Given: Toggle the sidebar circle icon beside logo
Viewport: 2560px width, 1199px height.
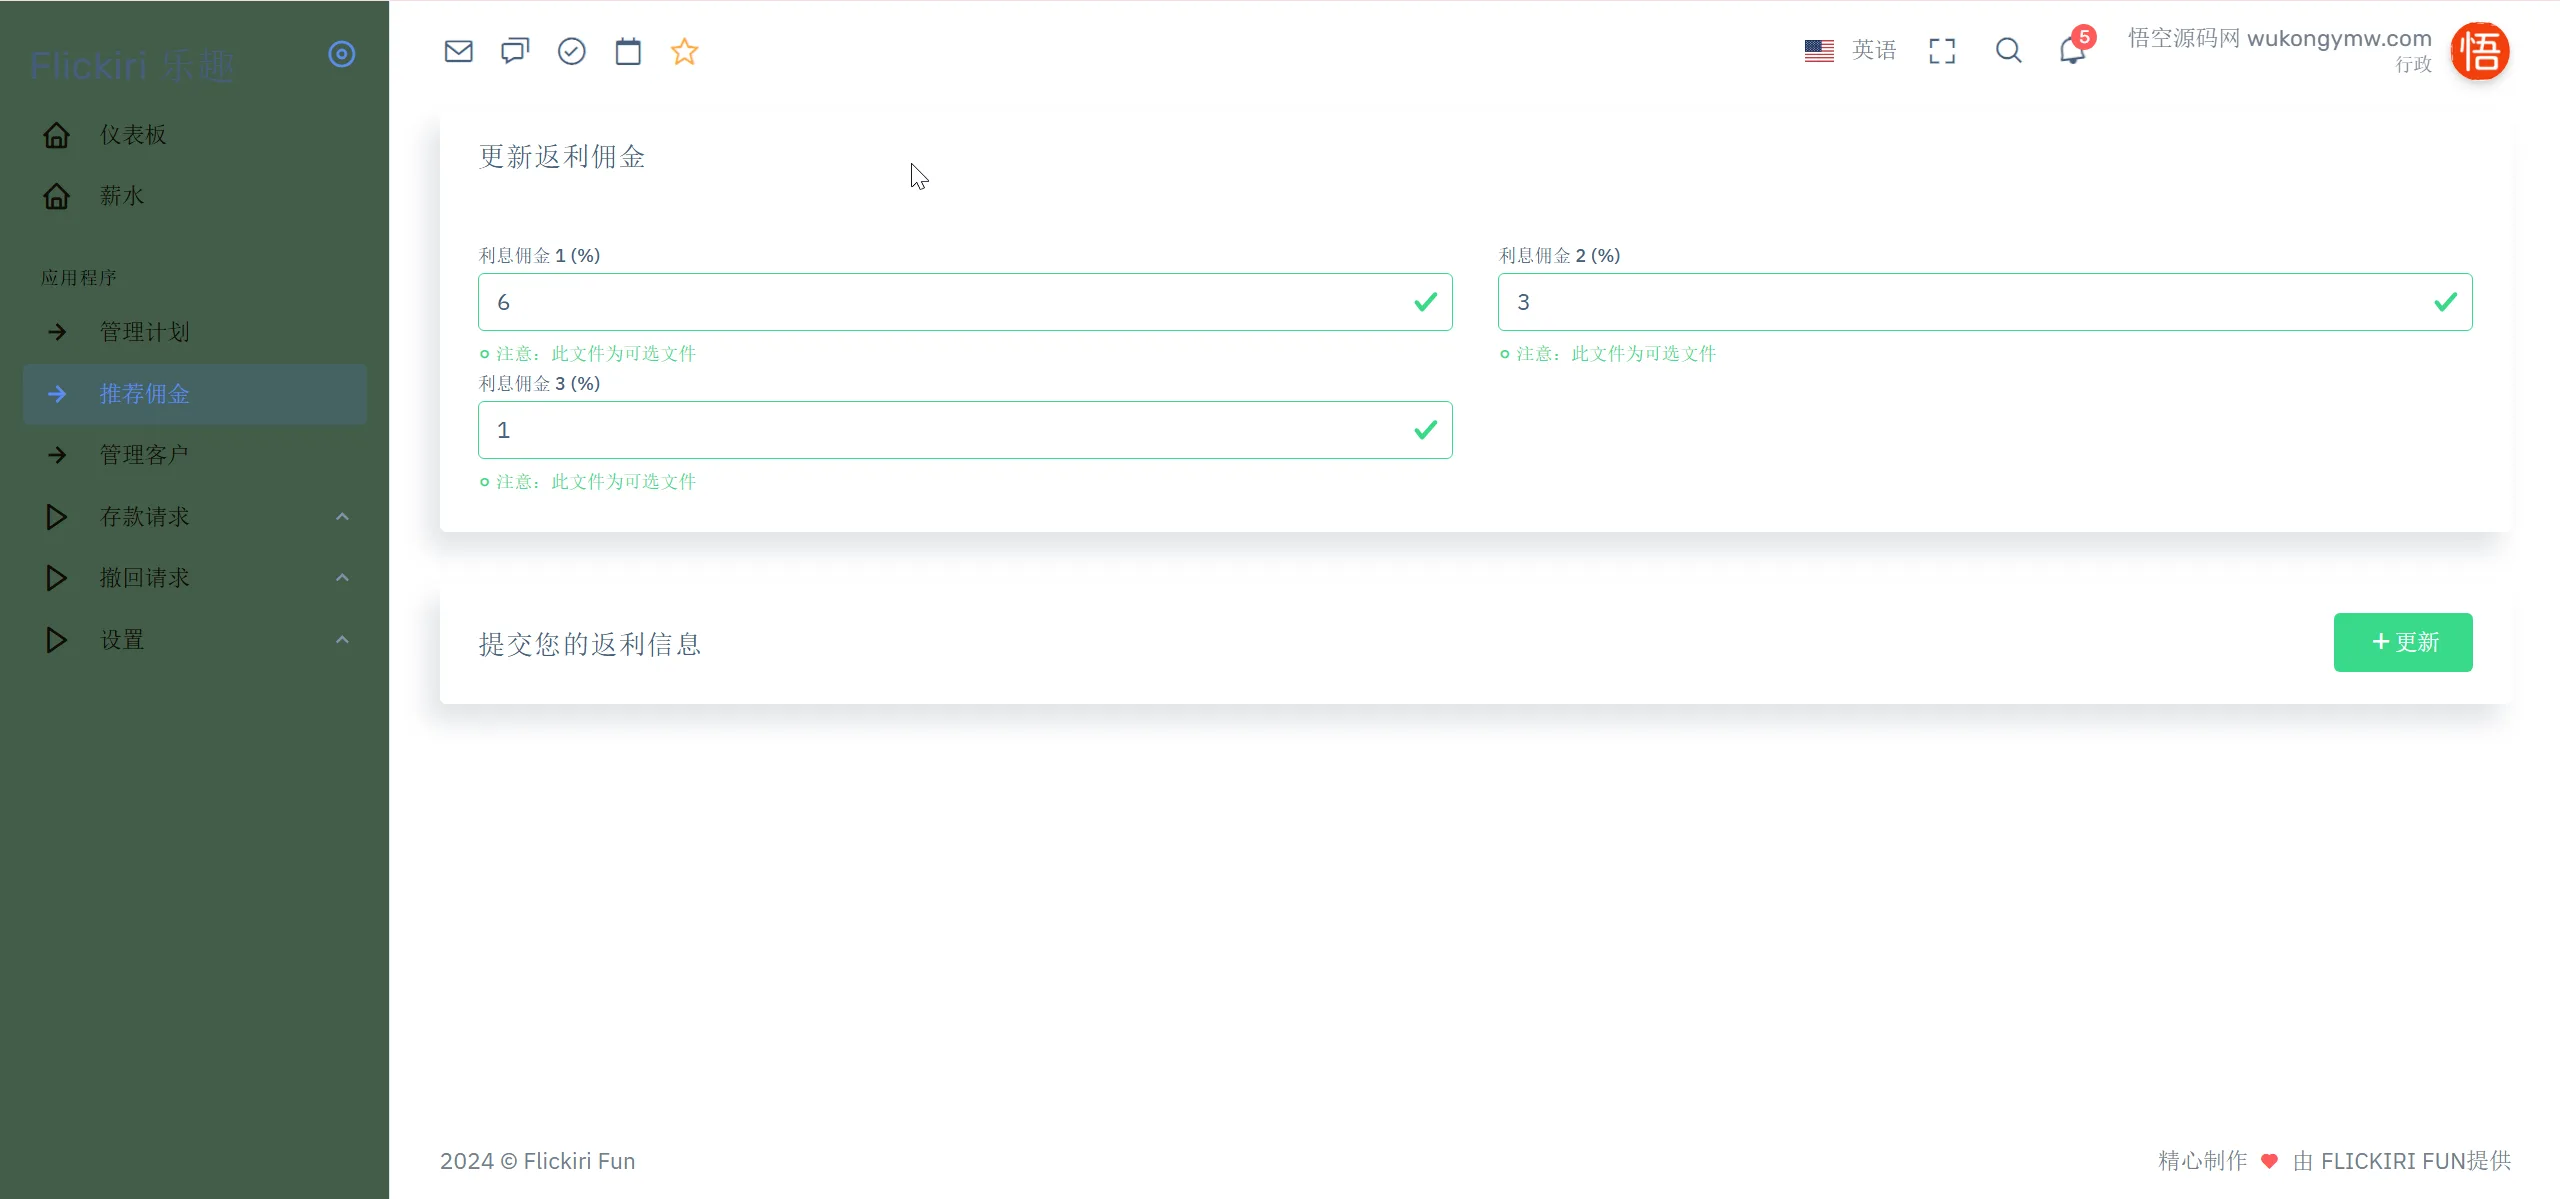Looking at the screenshot, I should click(x=342, y=54).
